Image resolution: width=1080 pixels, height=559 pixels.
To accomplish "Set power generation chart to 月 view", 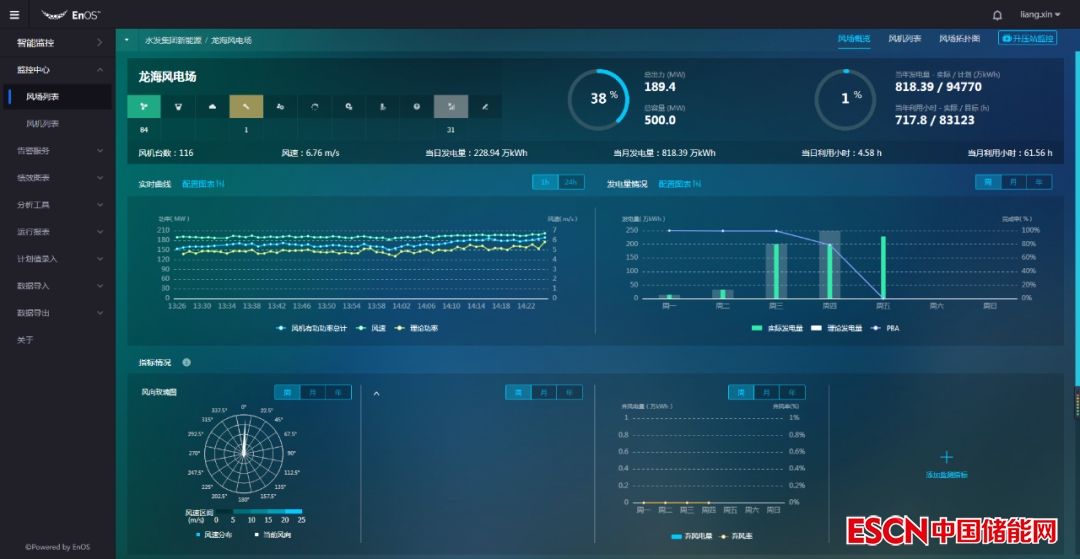I will [x=1013, y=182].
